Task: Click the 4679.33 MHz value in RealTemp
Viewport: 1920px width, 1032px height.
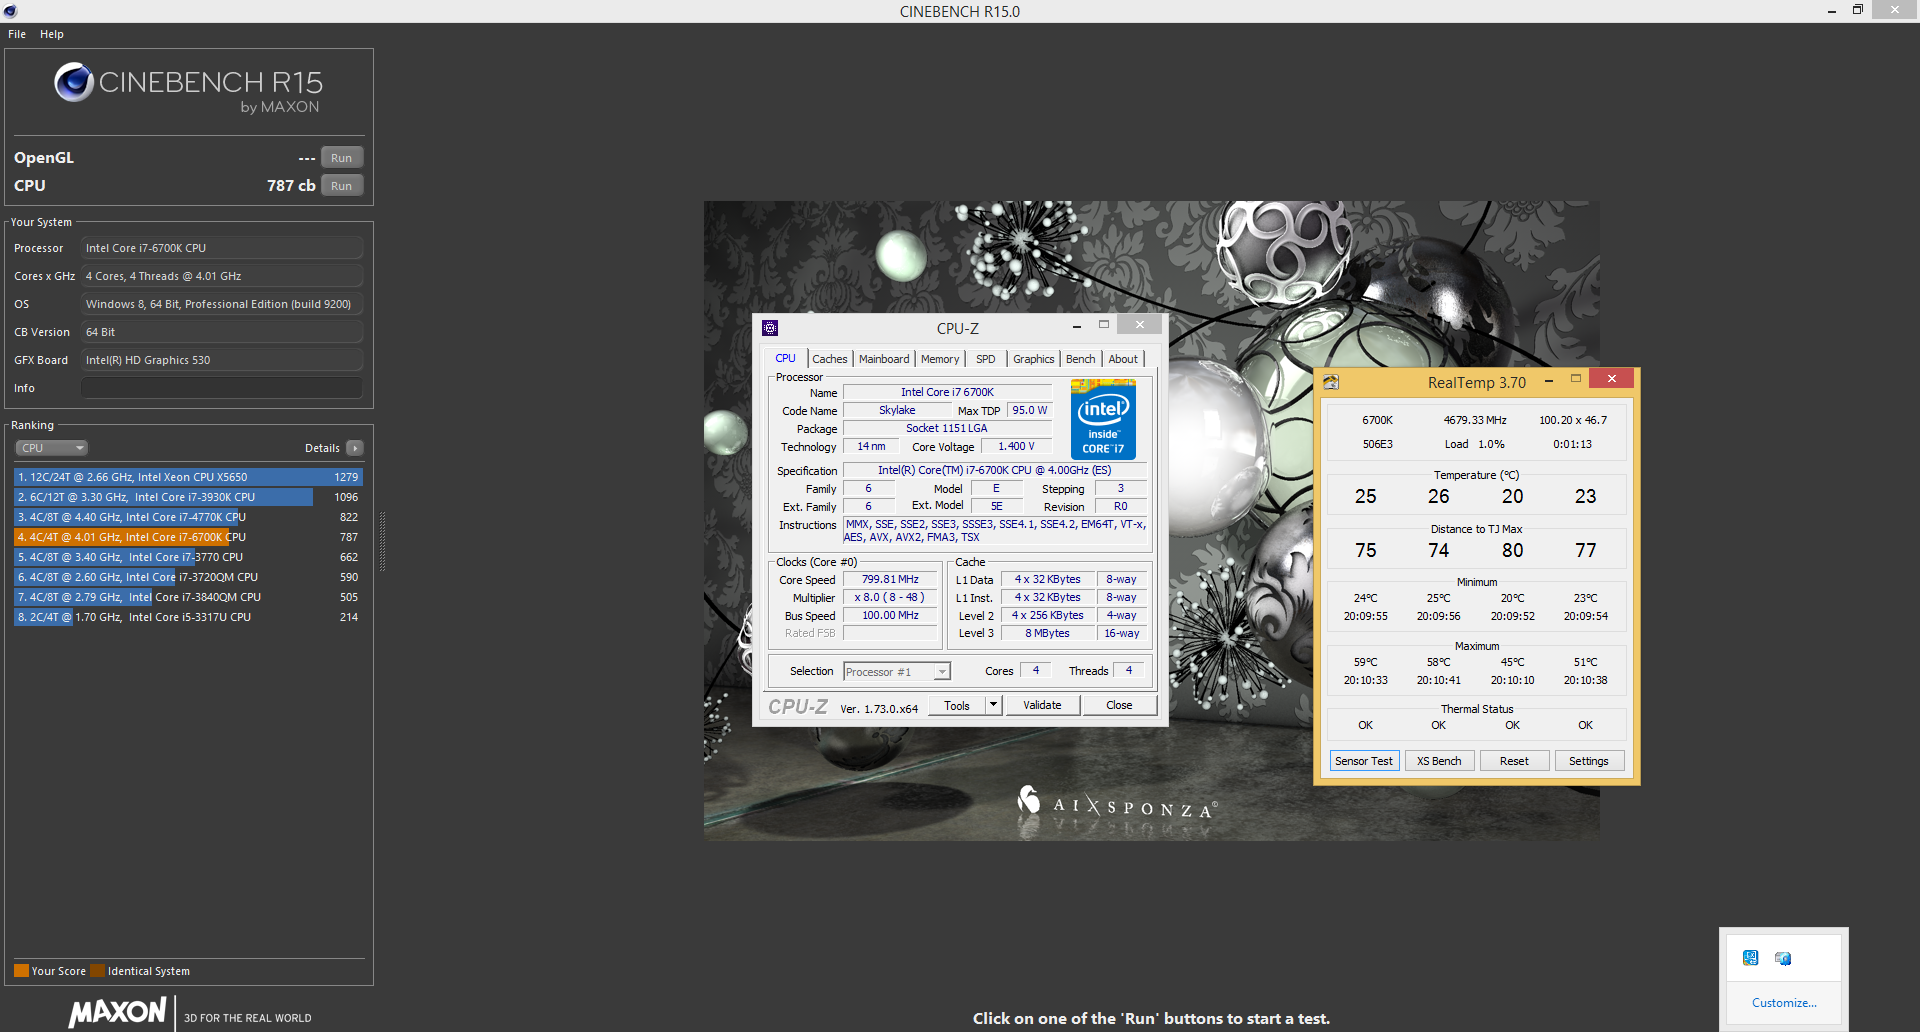Action: point(1475,420)
